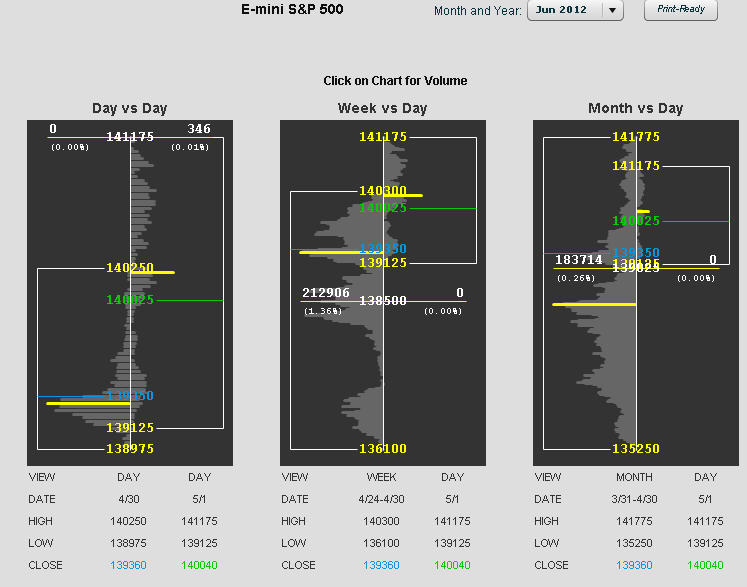Click the 138975 low value in Day table
Viewport: 747px width, 587px height.
coord(128,543)
